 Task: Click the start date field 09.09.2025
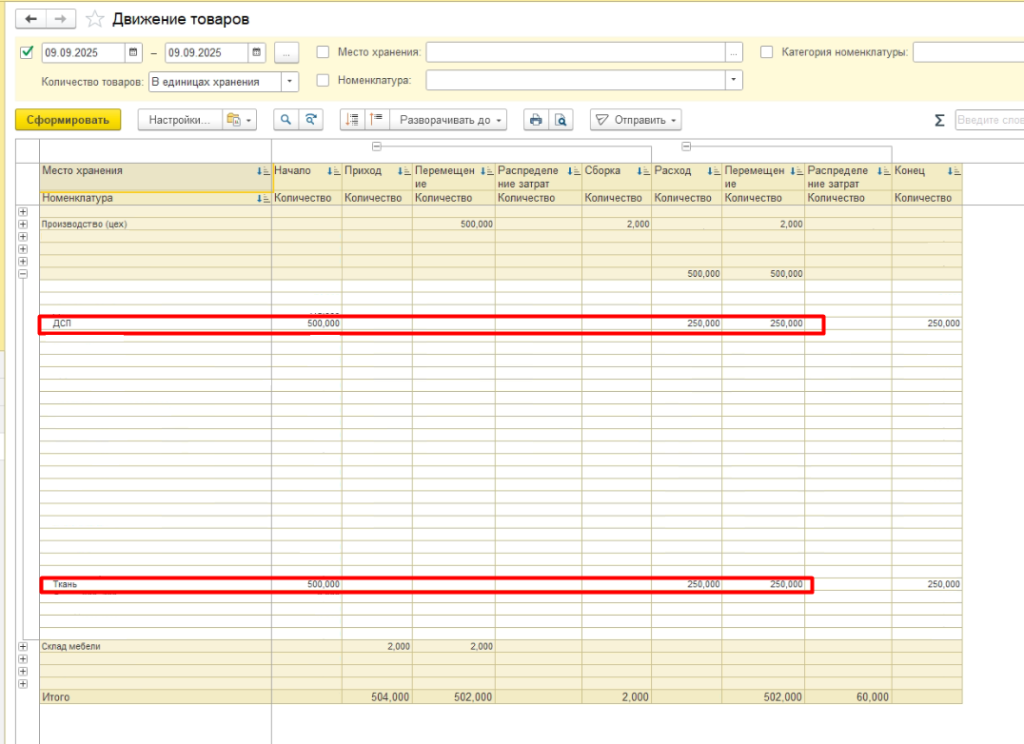(83, 52)
